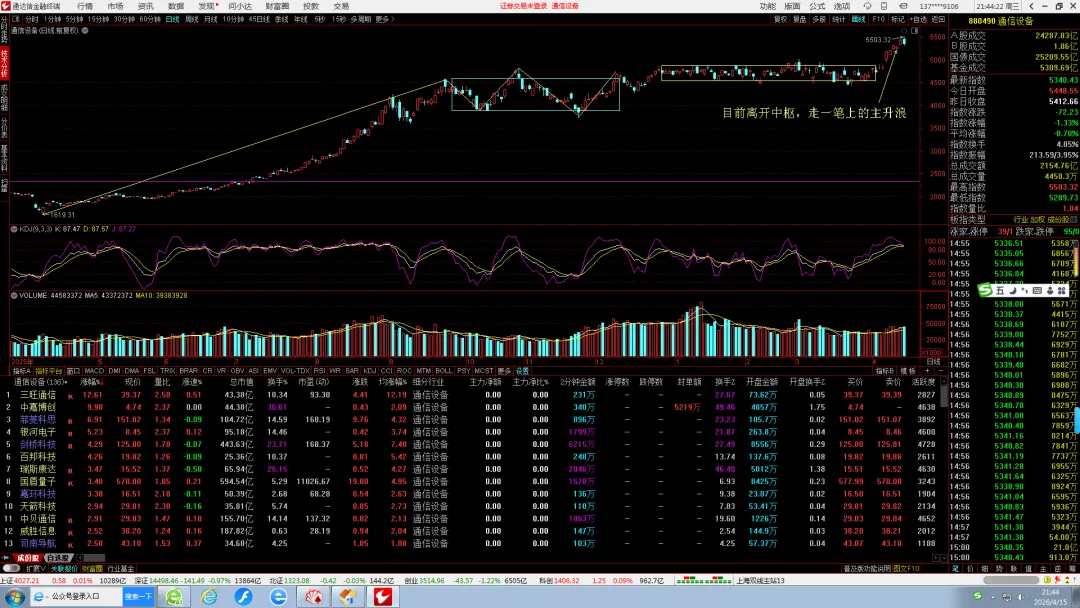Image resolution: width=1080 pixels, height=608 pixels.
Task: Switch to the 周线 weekly period
Action: [x=191, y=19]
